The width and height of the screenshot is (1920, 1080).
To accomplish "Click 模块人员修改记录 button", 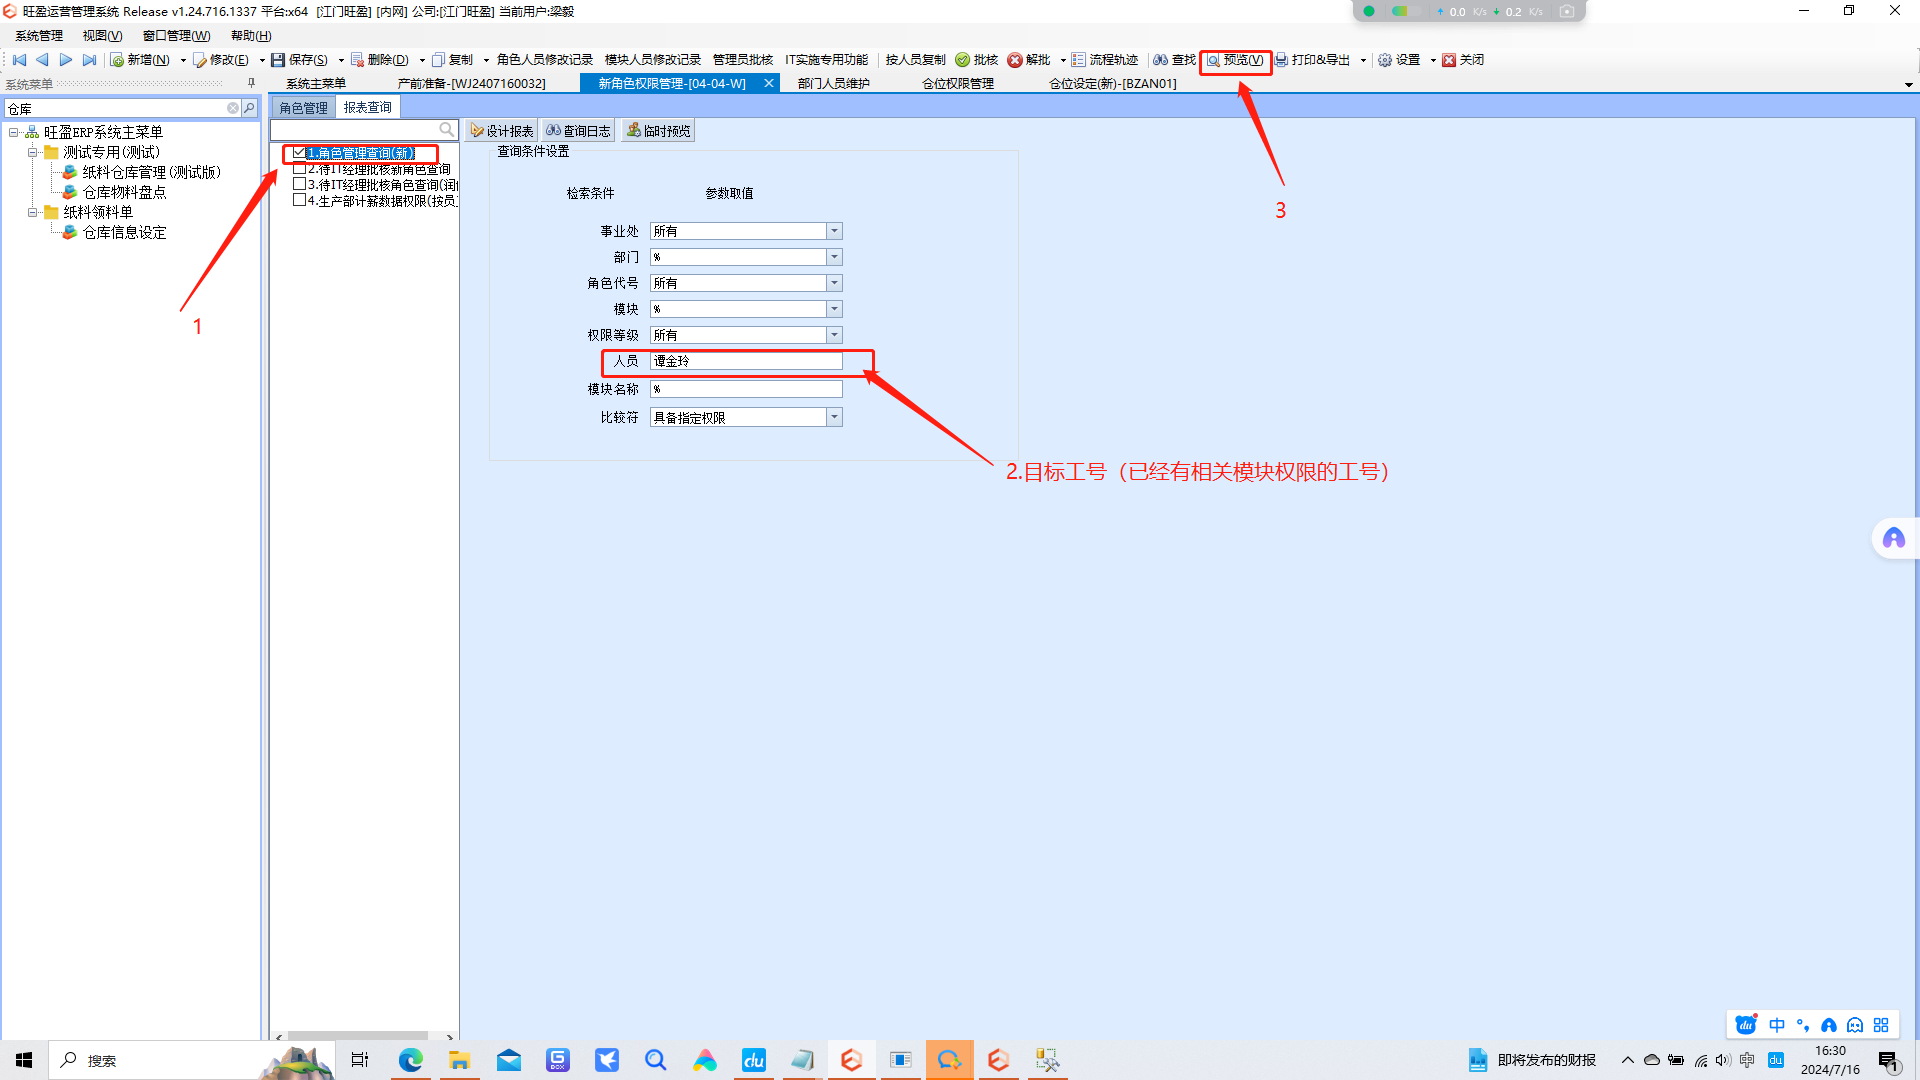I will [653, 60].
